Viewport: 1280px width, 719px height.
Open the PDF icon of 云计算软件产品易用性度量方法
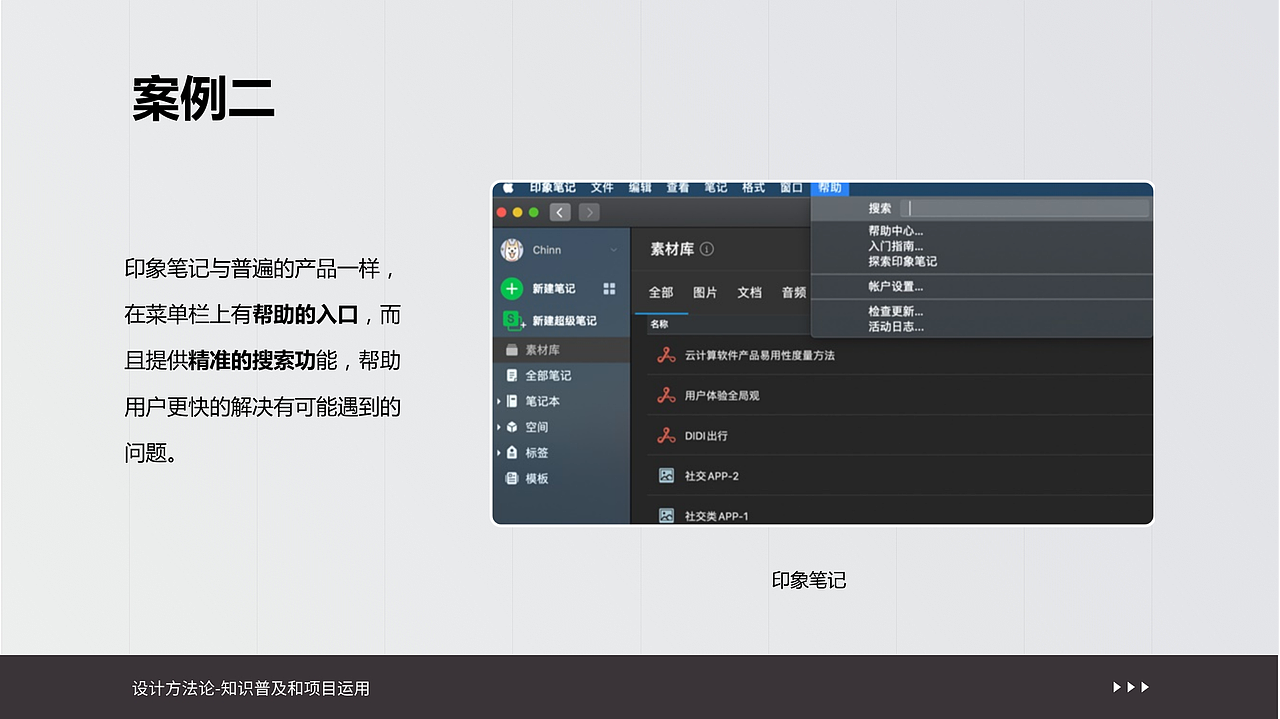(x=666, y=356)
